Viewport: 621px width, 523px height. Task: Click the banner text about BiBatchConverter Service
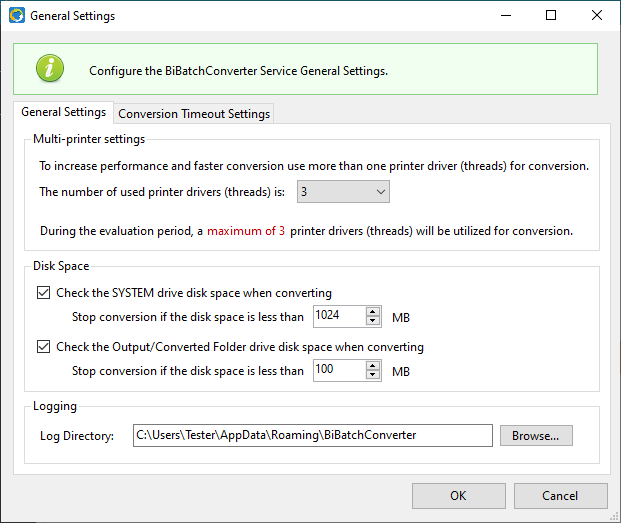pyautogui.click(x=238, y=71)
